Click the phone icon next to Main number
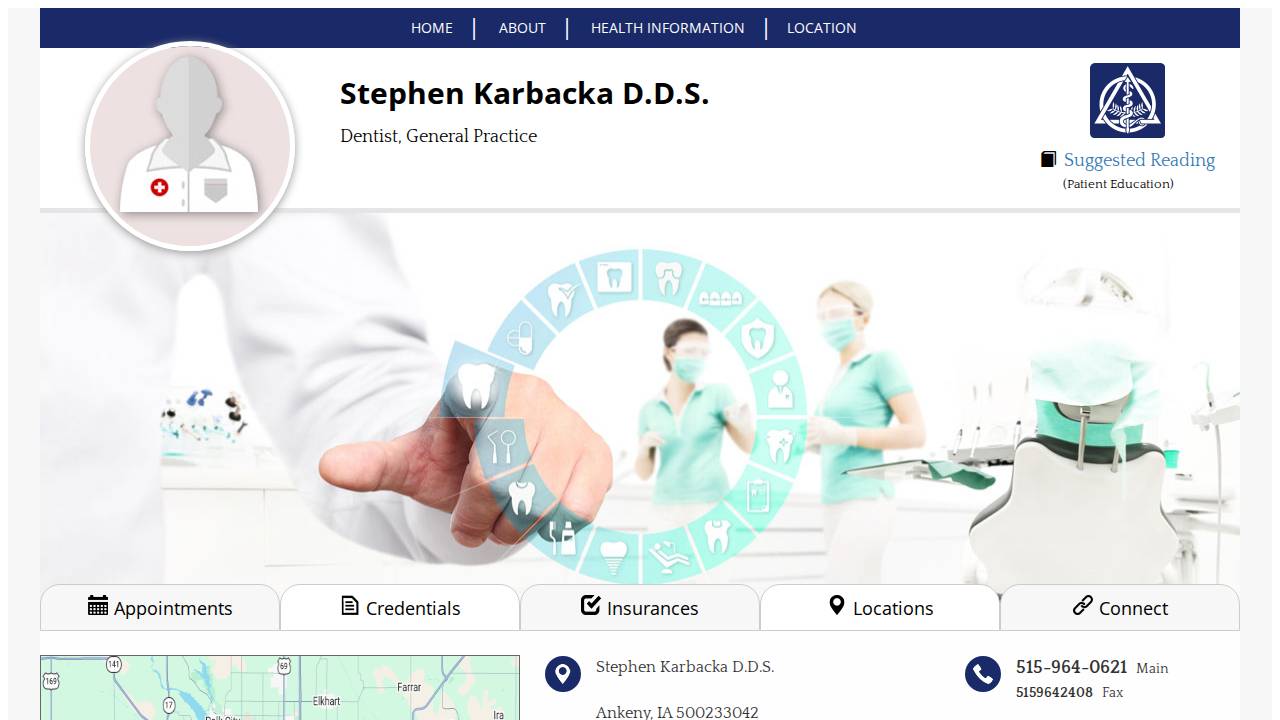The image size is (1280, 720). click(982, 675)
